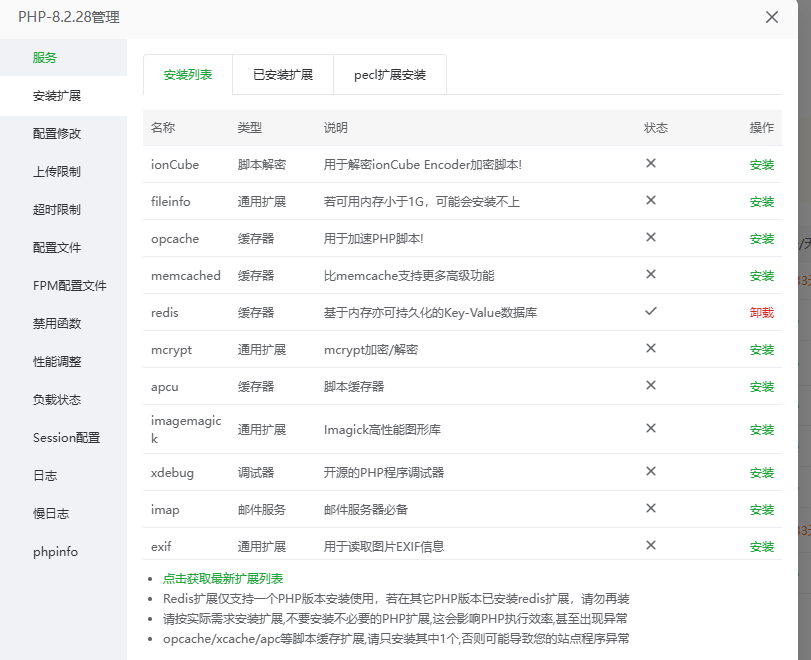811x660 pixels.
Task: Click the fileinfo not-installed X status icon
Action: (650, 201)
